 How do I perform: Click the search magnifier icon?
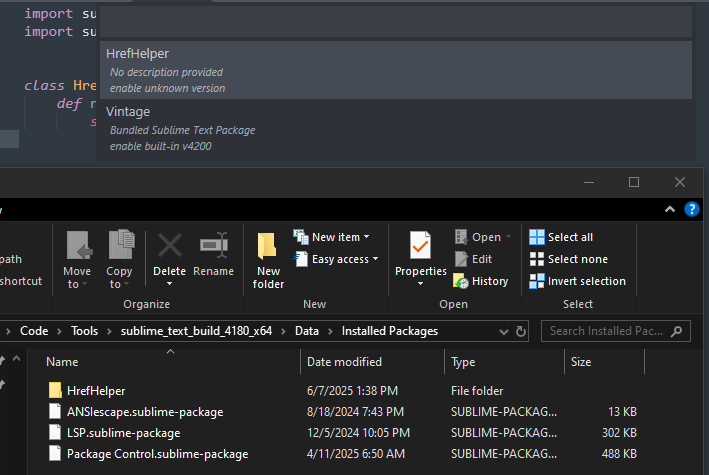[676, 331]
